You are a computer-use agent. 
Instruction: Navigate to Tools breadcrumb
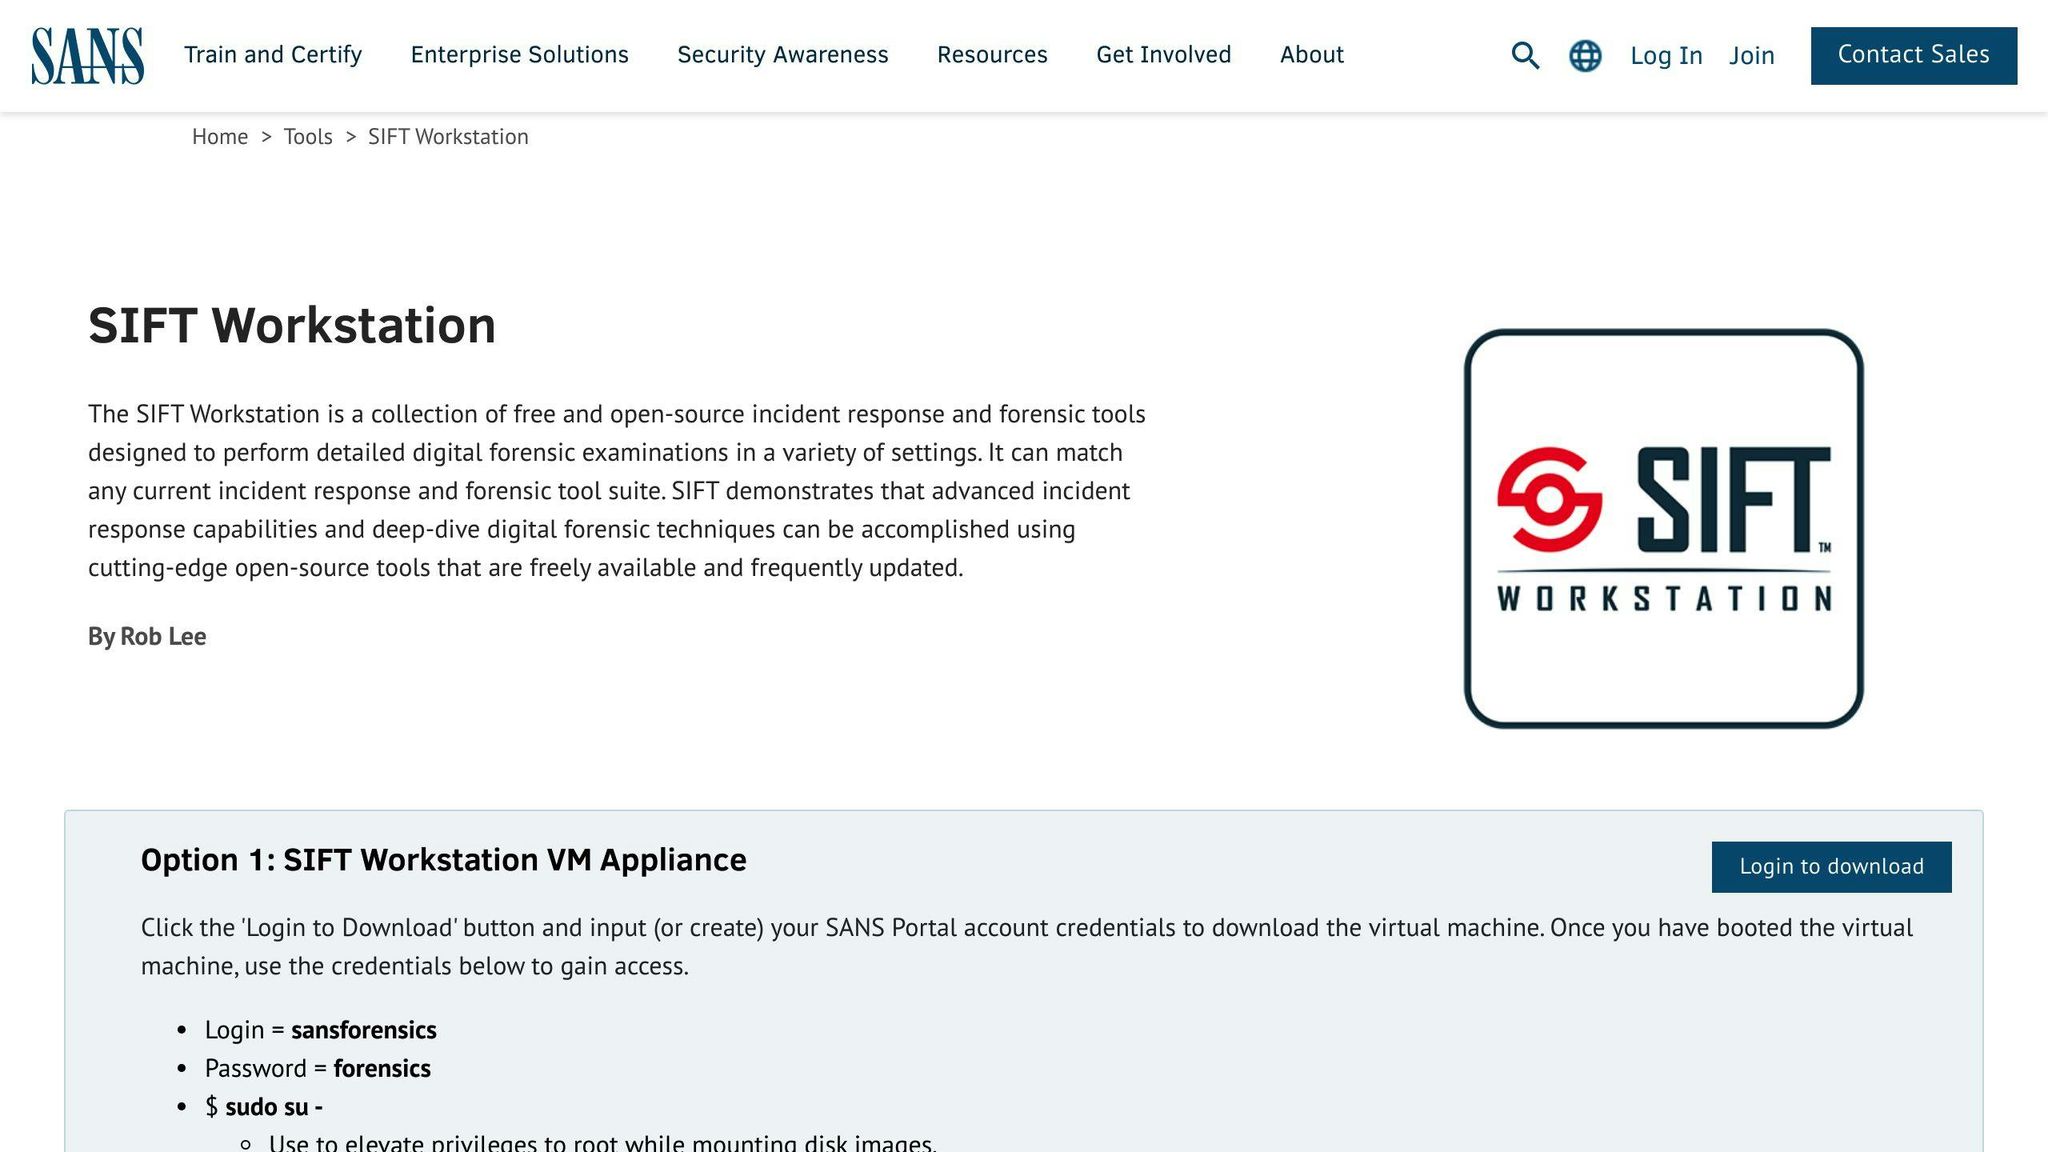coord(308,137)
